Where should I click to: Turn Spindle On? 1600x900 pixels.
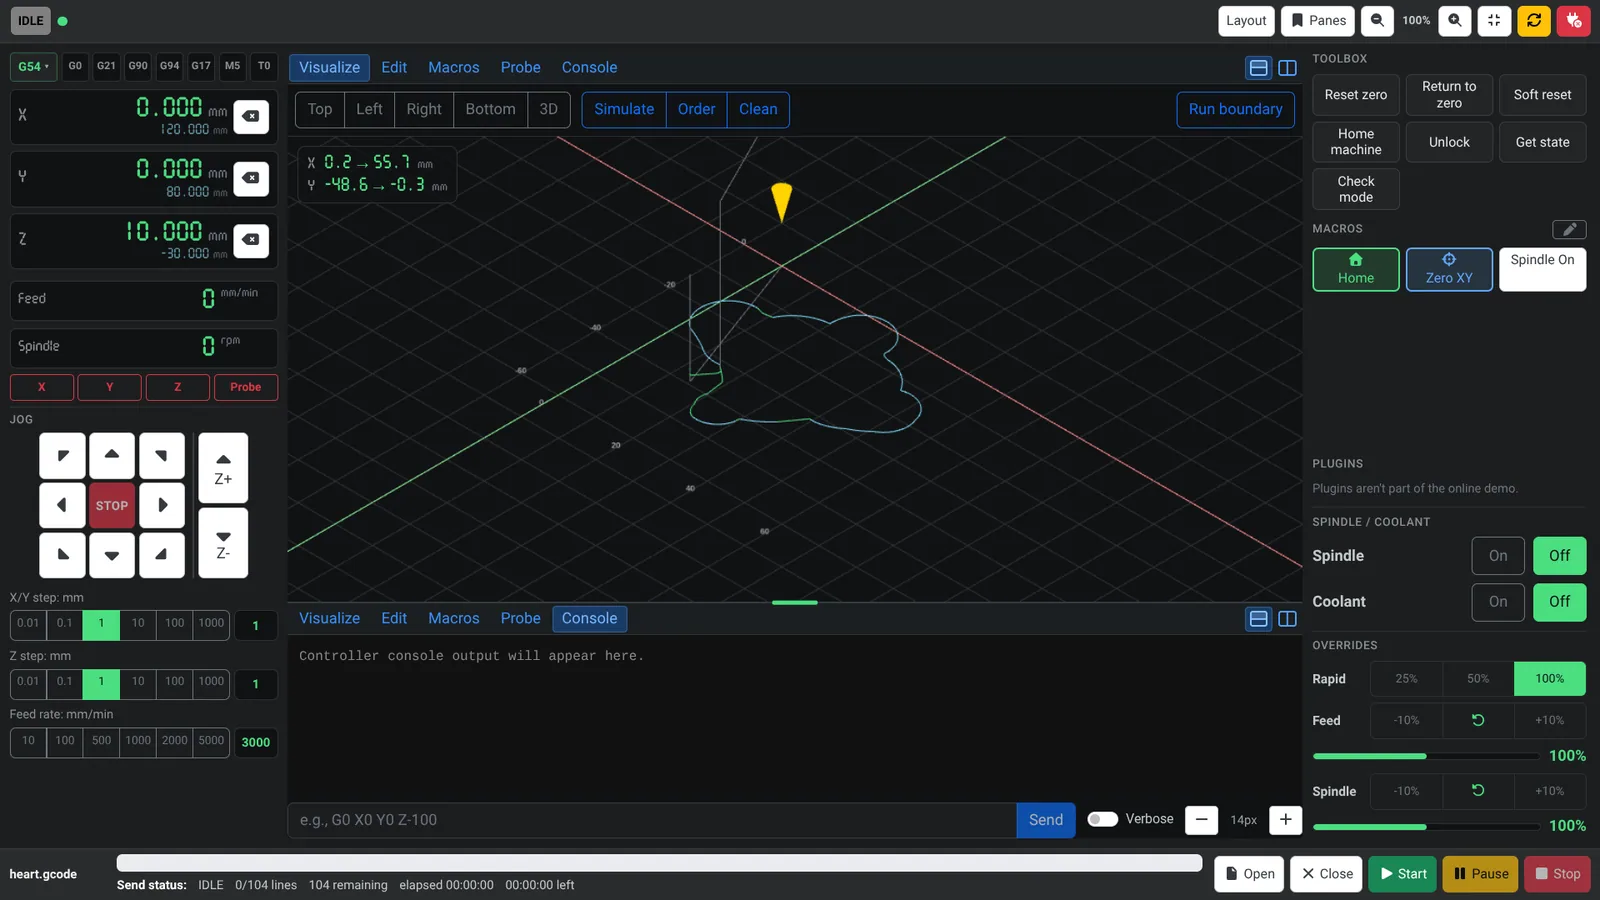[x=1497, y=556]
